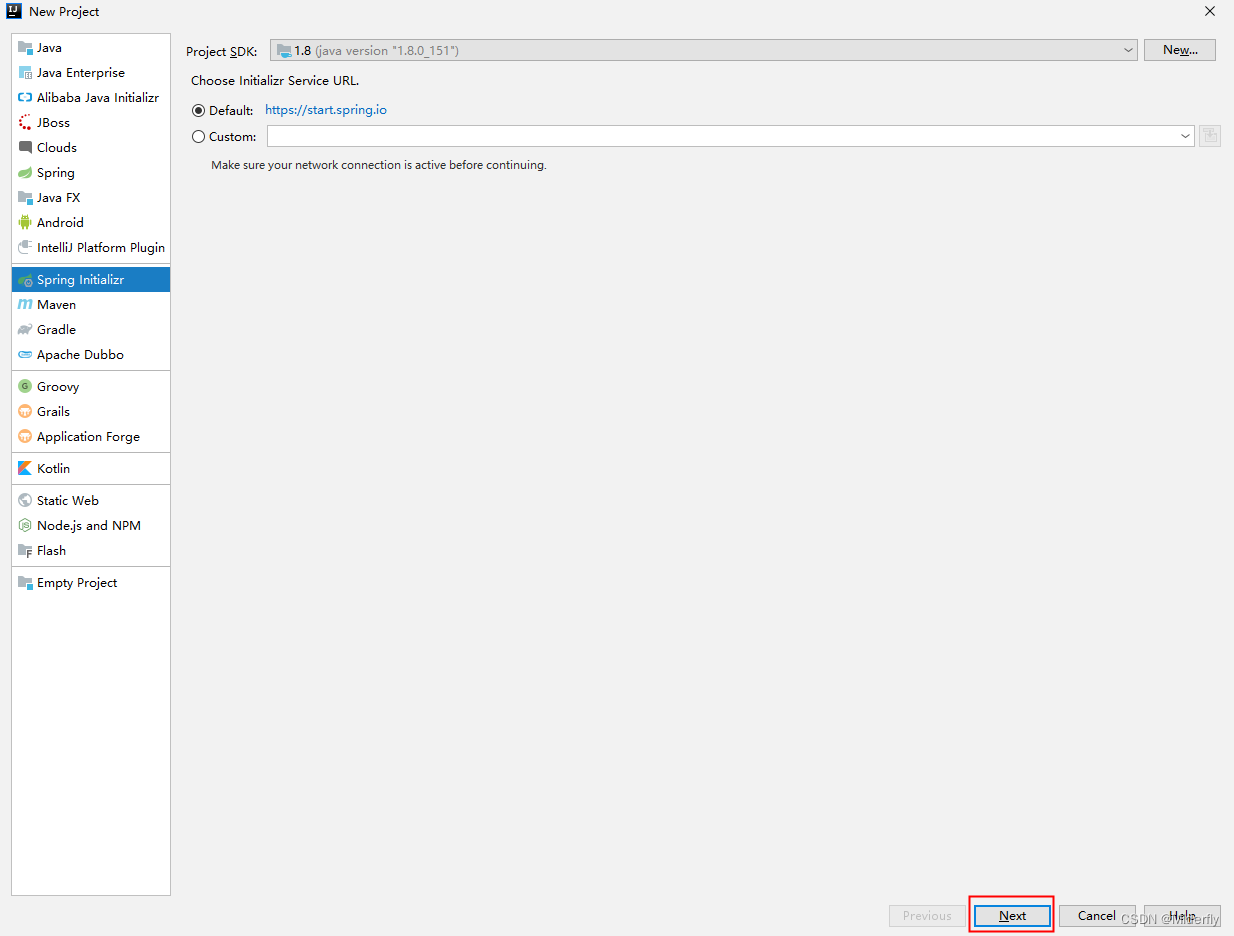Close the New Project dialog
The image size is (1234, 936).
tap(1210, 12)
